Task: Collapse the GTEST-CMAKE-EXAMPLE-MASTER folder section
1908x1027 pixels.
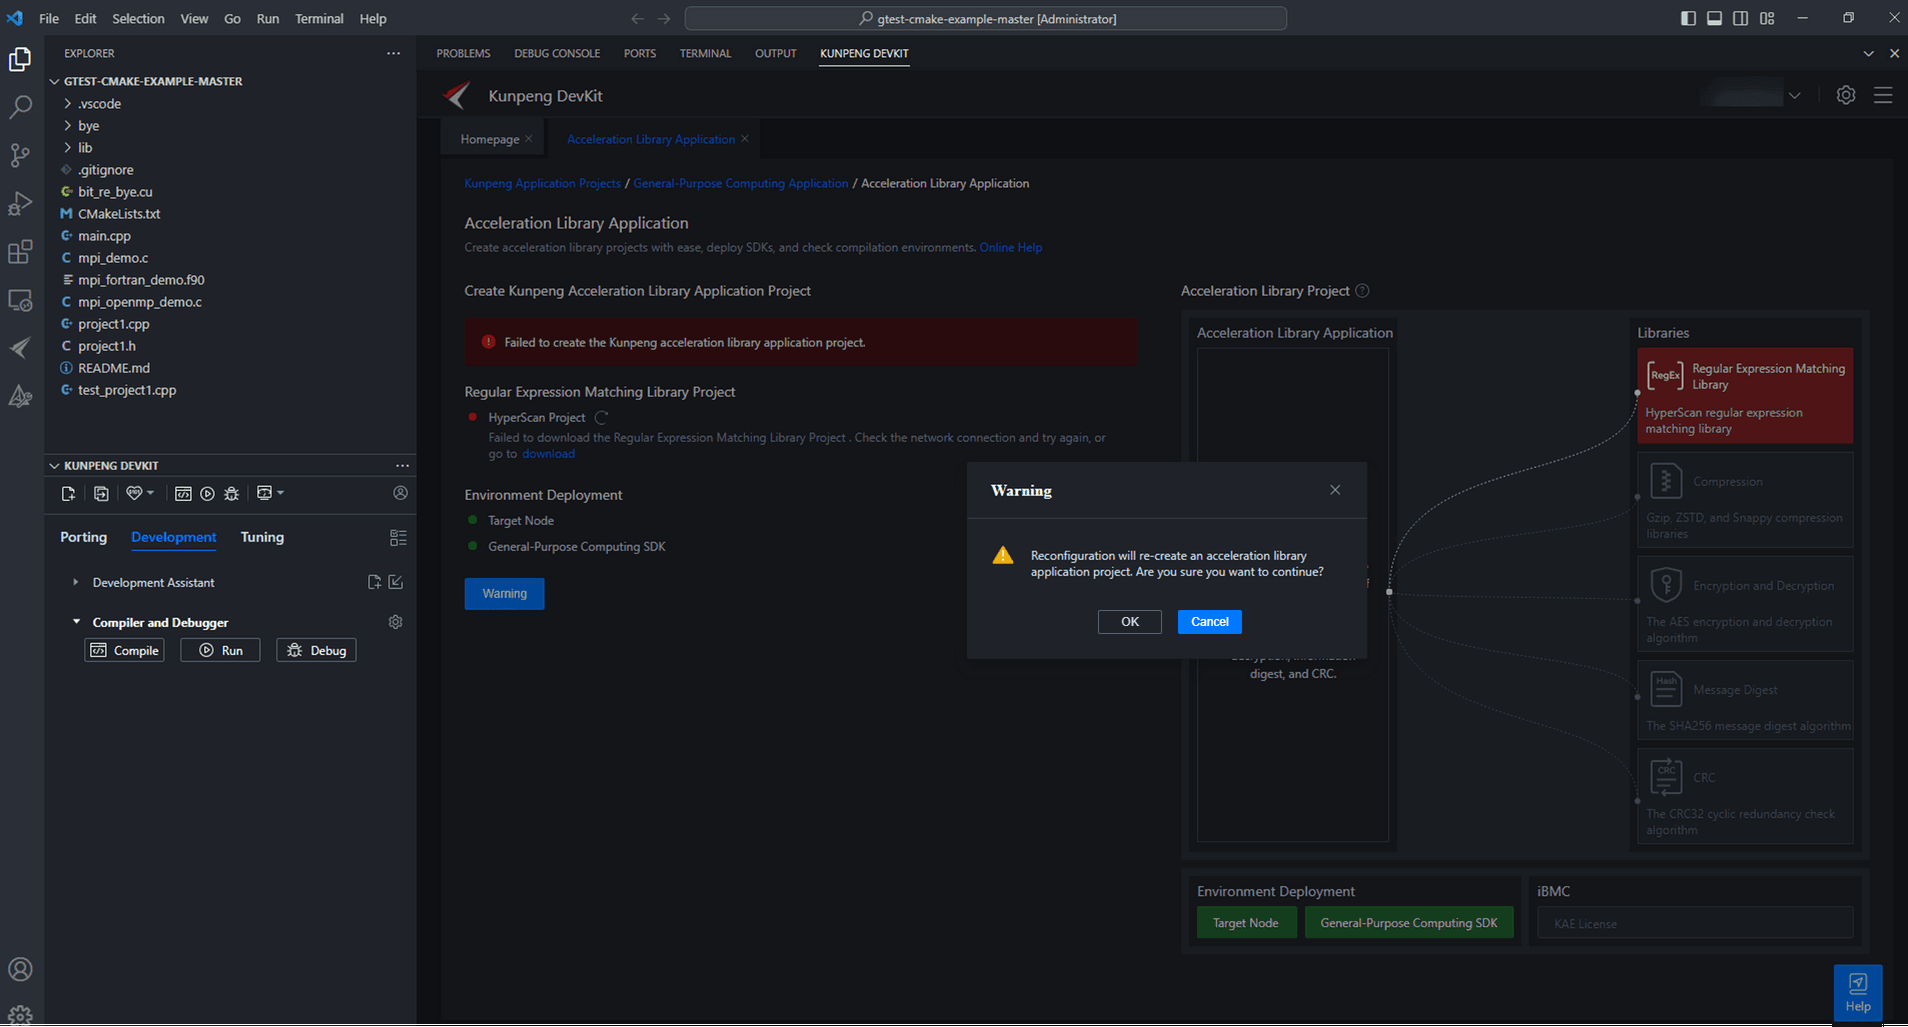Action: click(54, 81)
